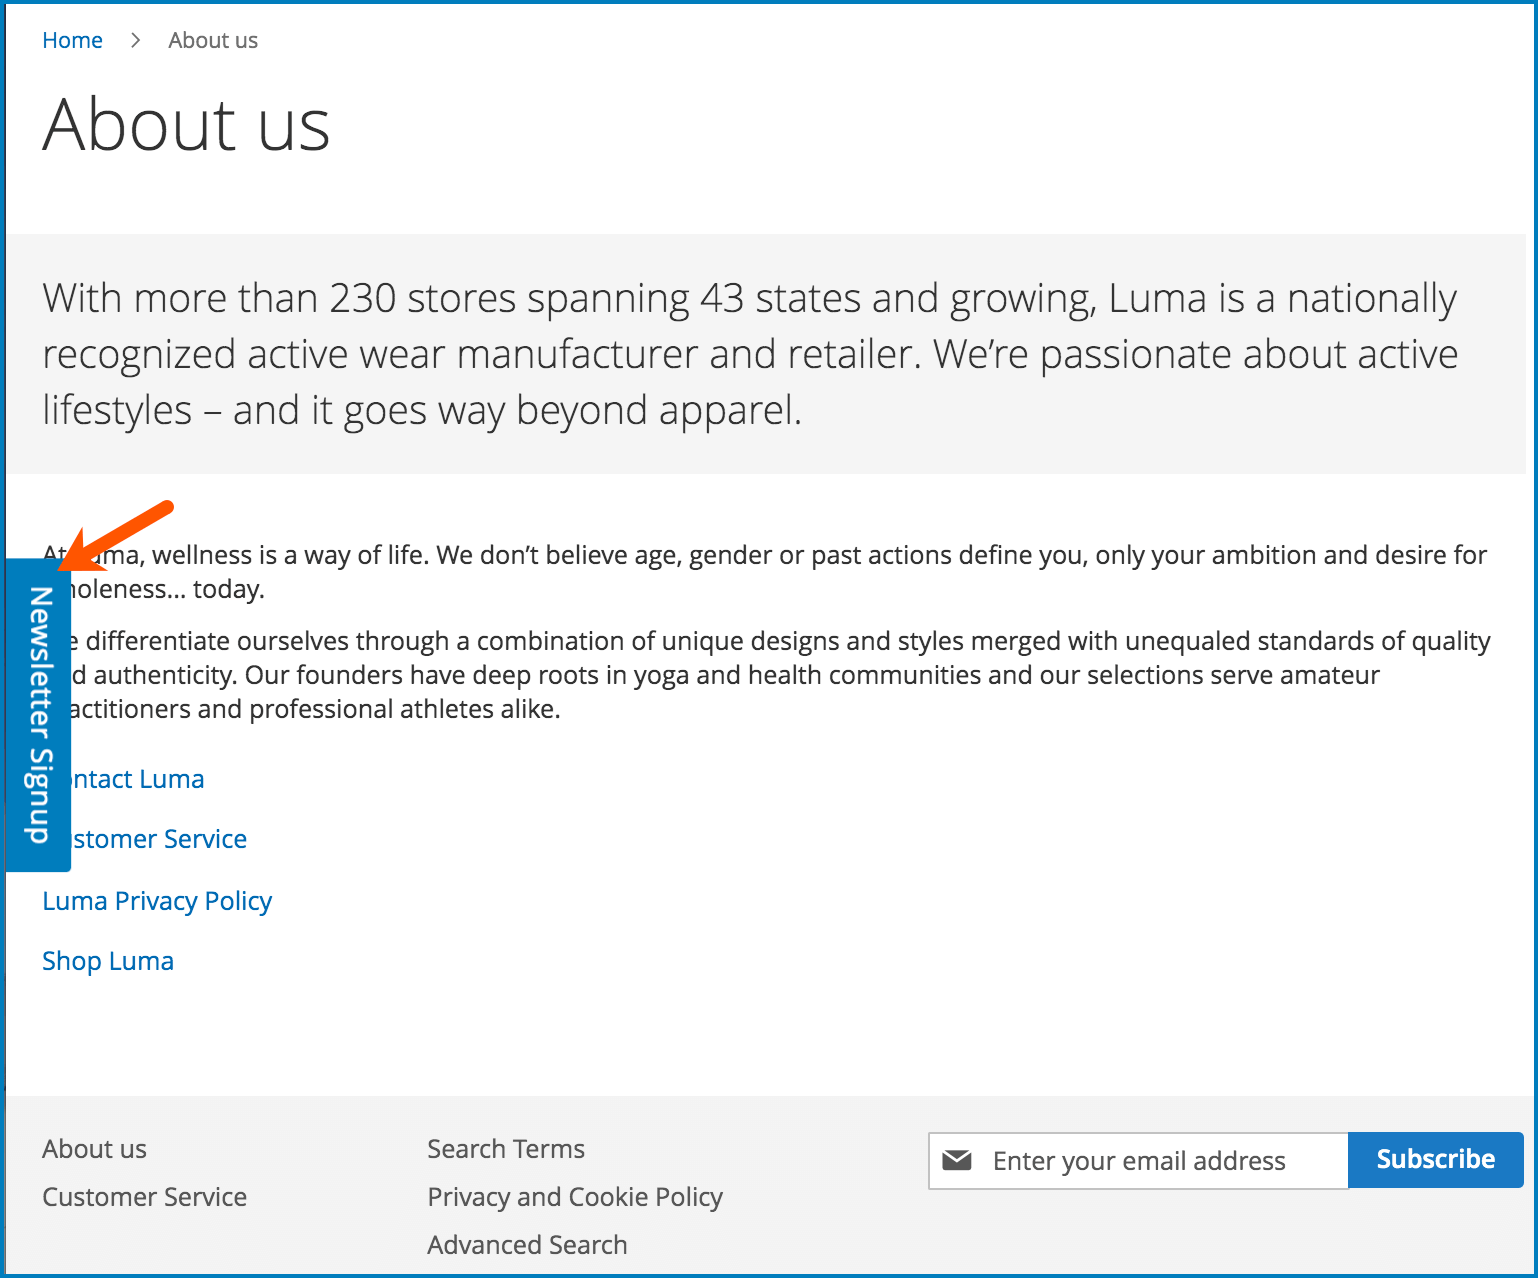The image size is (1538, 1278).
Task: Open the Contact Luma link
Action: [x=140, y=779]
